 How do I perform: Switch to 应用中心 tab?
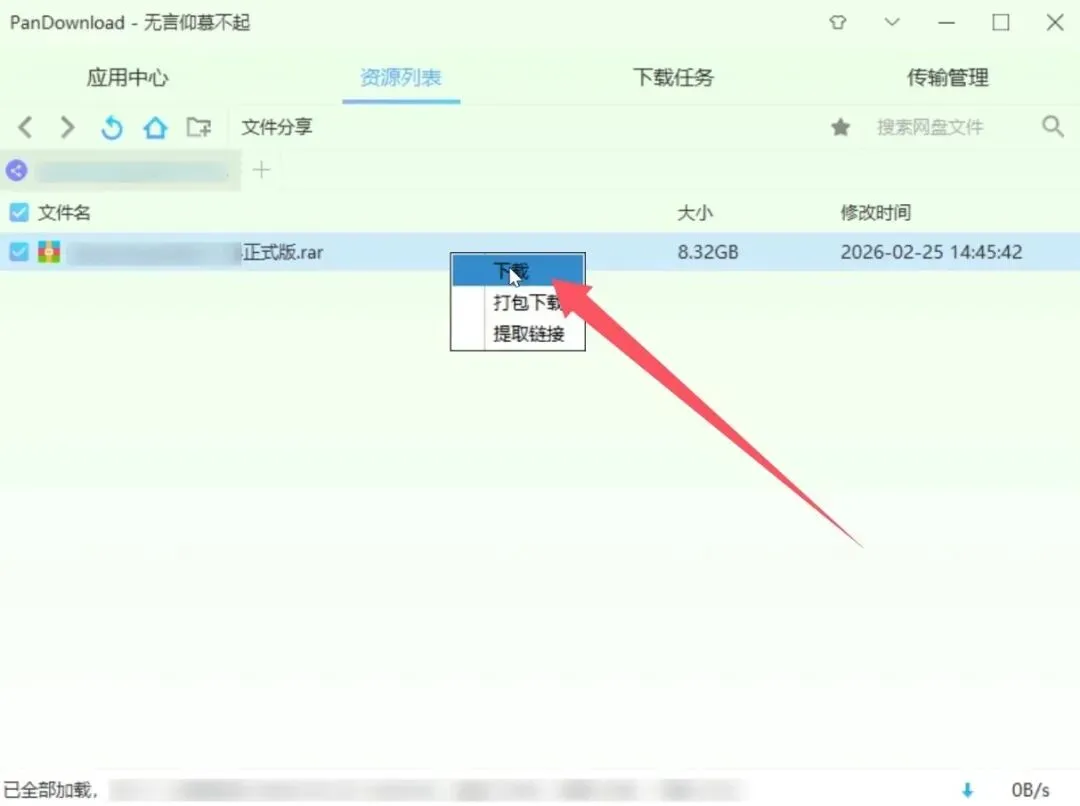[x=127, y=77]
